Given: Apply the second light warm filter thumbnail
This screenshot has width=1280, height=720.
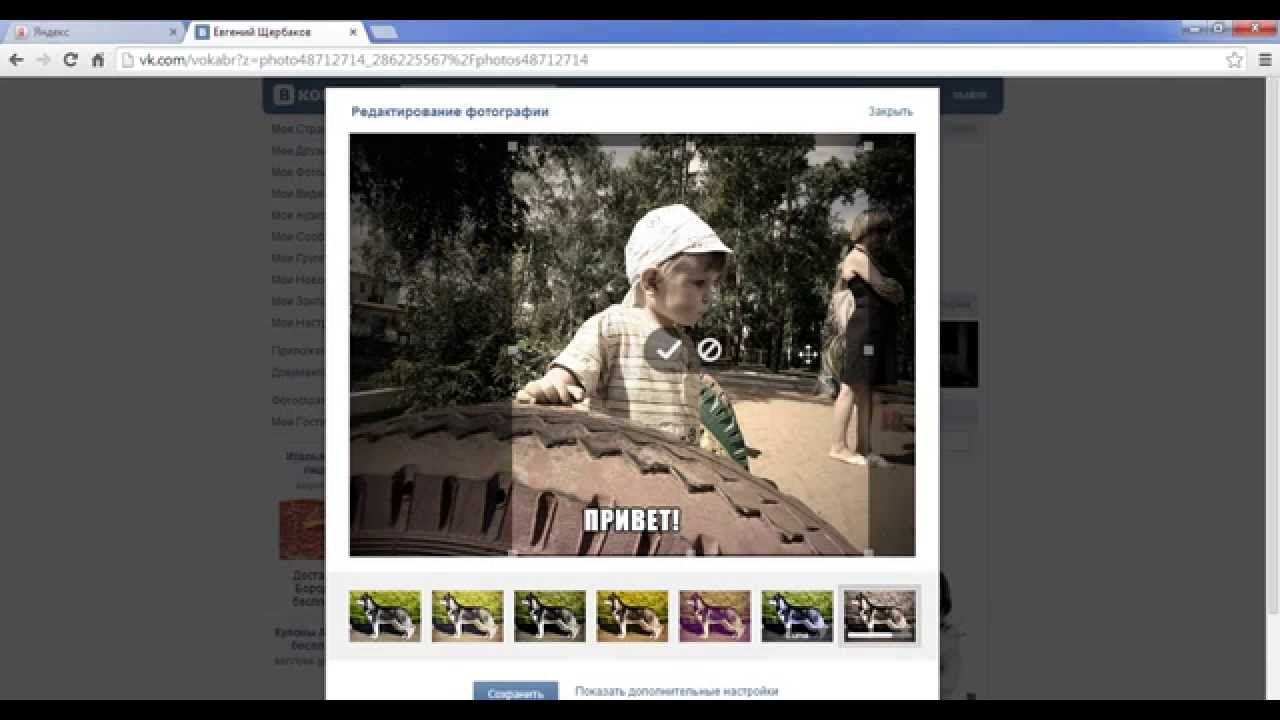Looking at the screenshot, I should [x=467, y=615].
